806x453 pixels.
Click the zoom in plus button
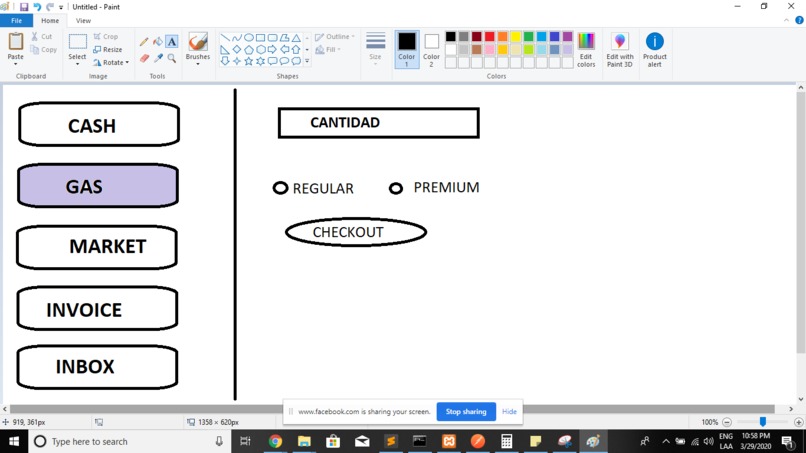click(798, 422)
